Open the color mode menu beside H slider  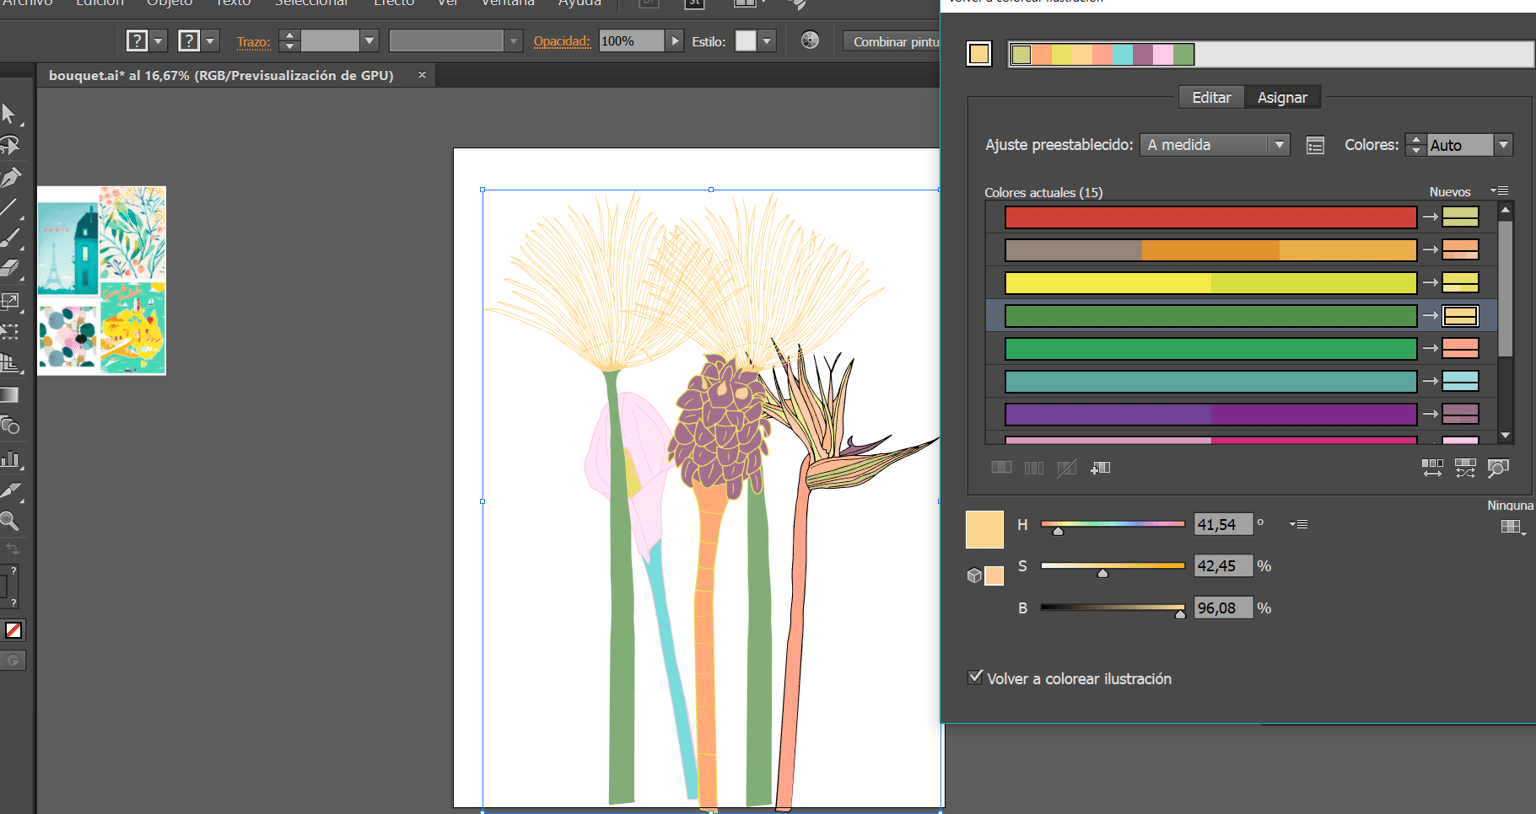1298,524
